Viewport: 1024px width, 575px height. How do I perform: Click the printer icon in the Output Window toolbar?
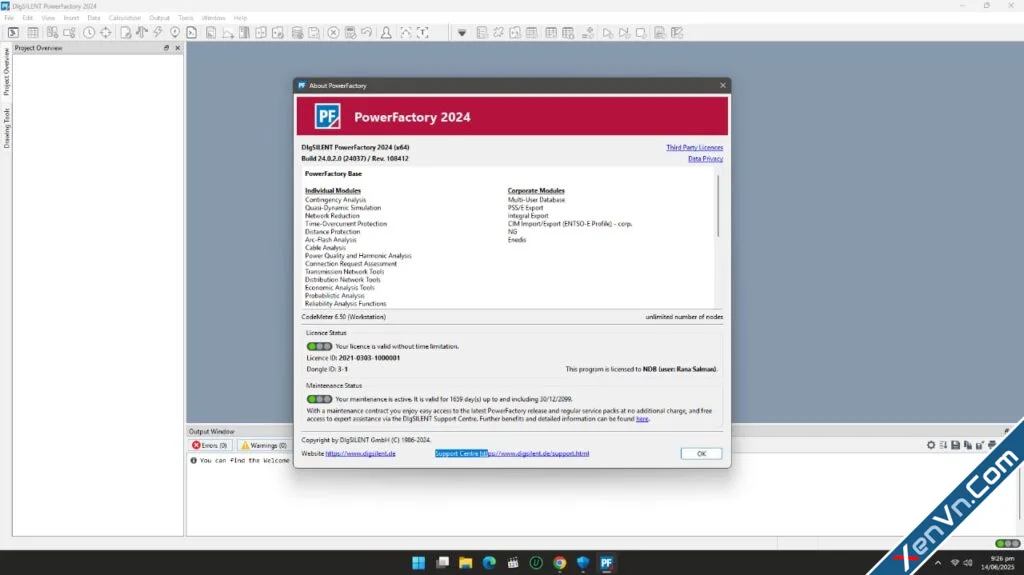tap(992, 445)
